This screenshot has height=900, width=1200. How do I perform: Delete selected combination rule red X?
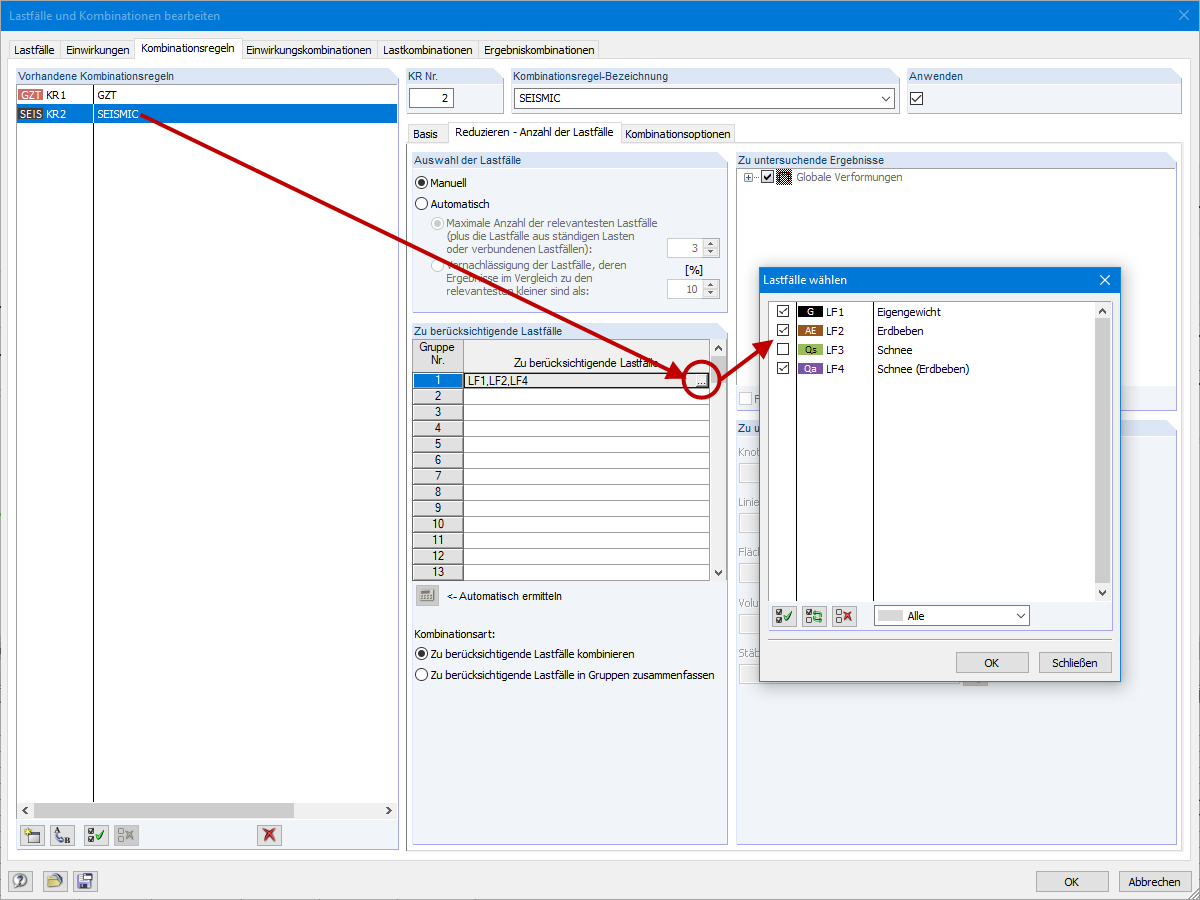pyautogui.click(x=269, y=836)
